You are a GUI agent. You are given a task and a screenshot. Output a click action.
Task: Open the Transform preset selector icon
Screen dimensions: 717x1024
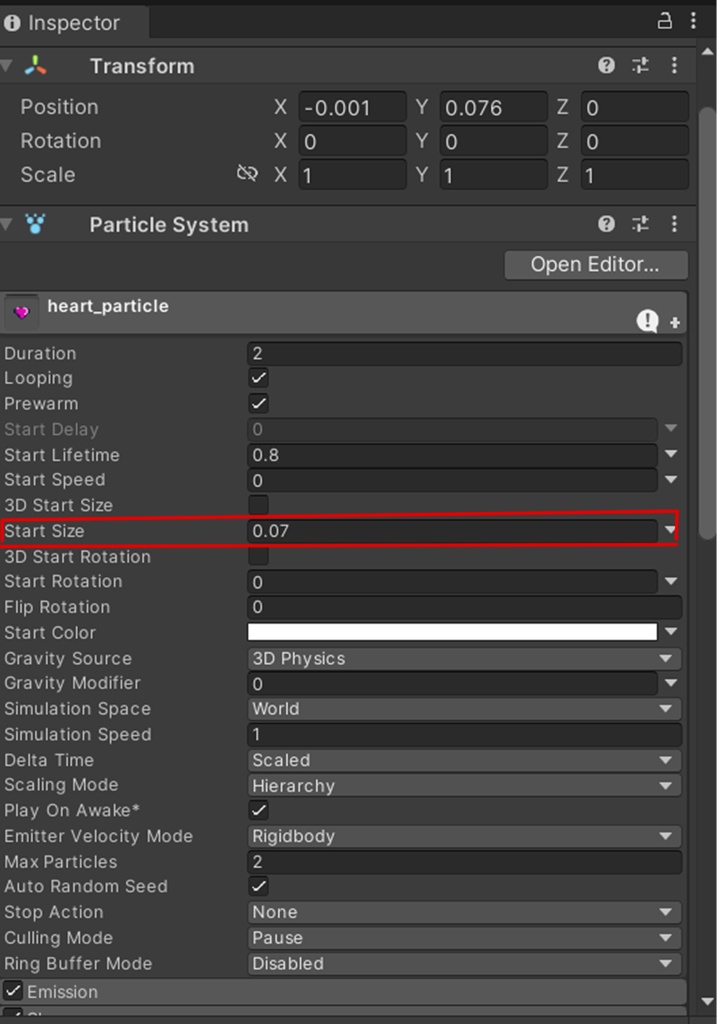click(640, 66)
